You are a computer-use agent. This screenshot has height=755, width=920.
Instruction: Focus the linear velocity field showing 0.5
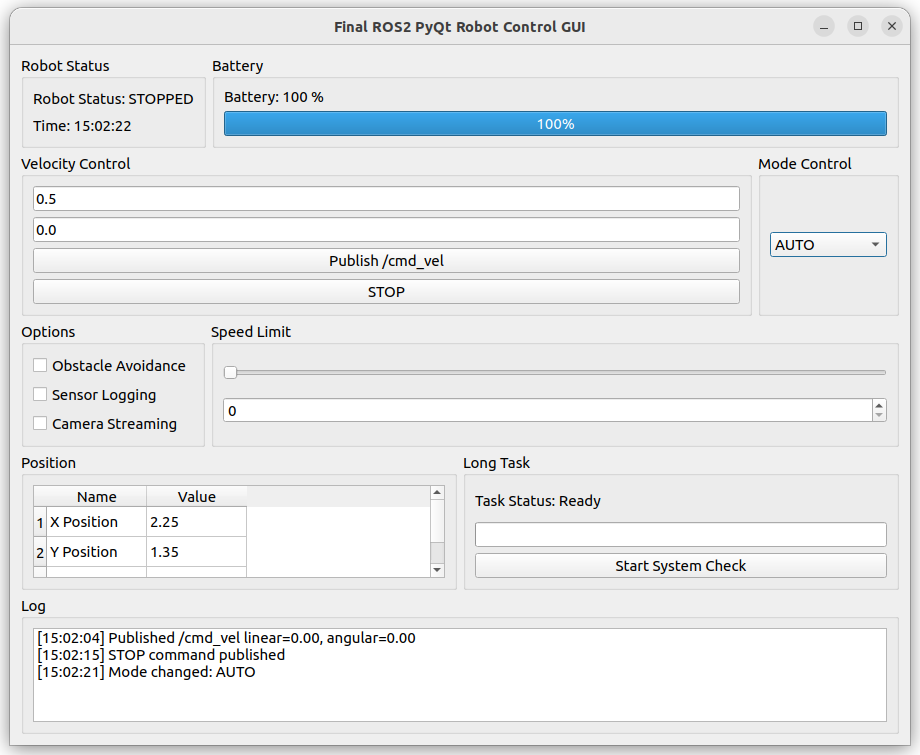pos(386,199)
